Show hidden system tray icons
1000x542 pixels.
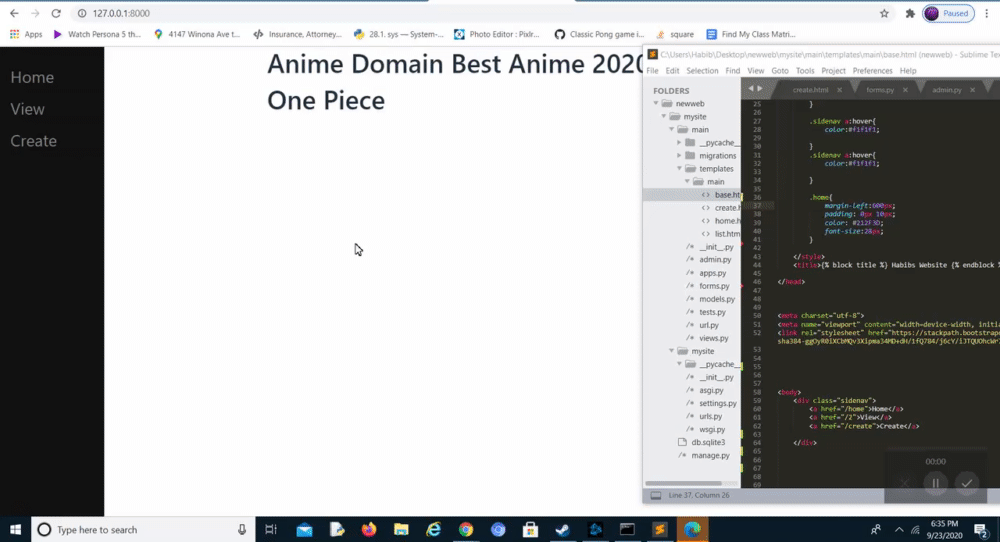coord(899,529)
